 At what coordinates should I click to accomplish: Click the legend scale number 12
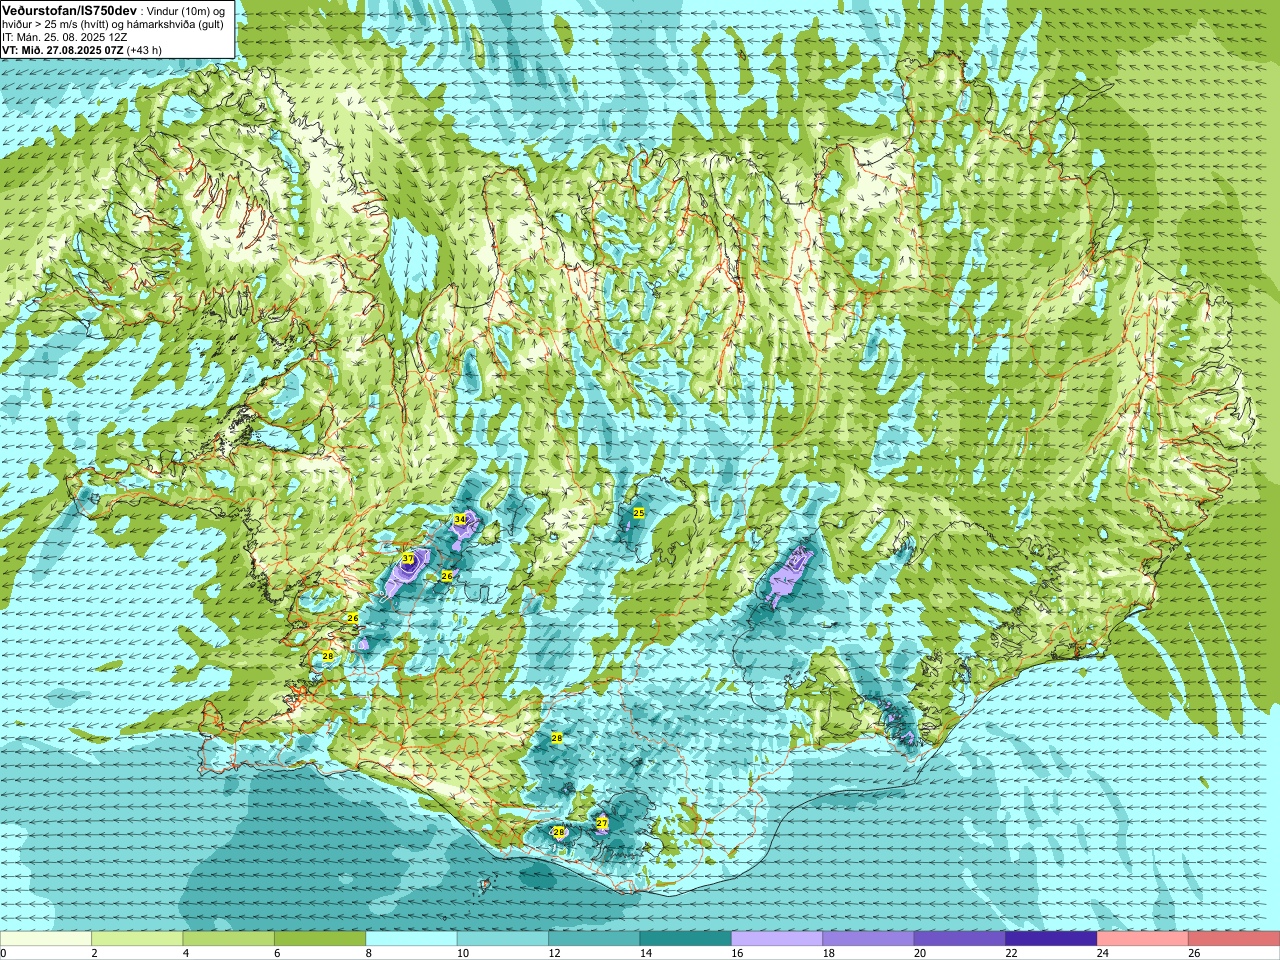553,953
